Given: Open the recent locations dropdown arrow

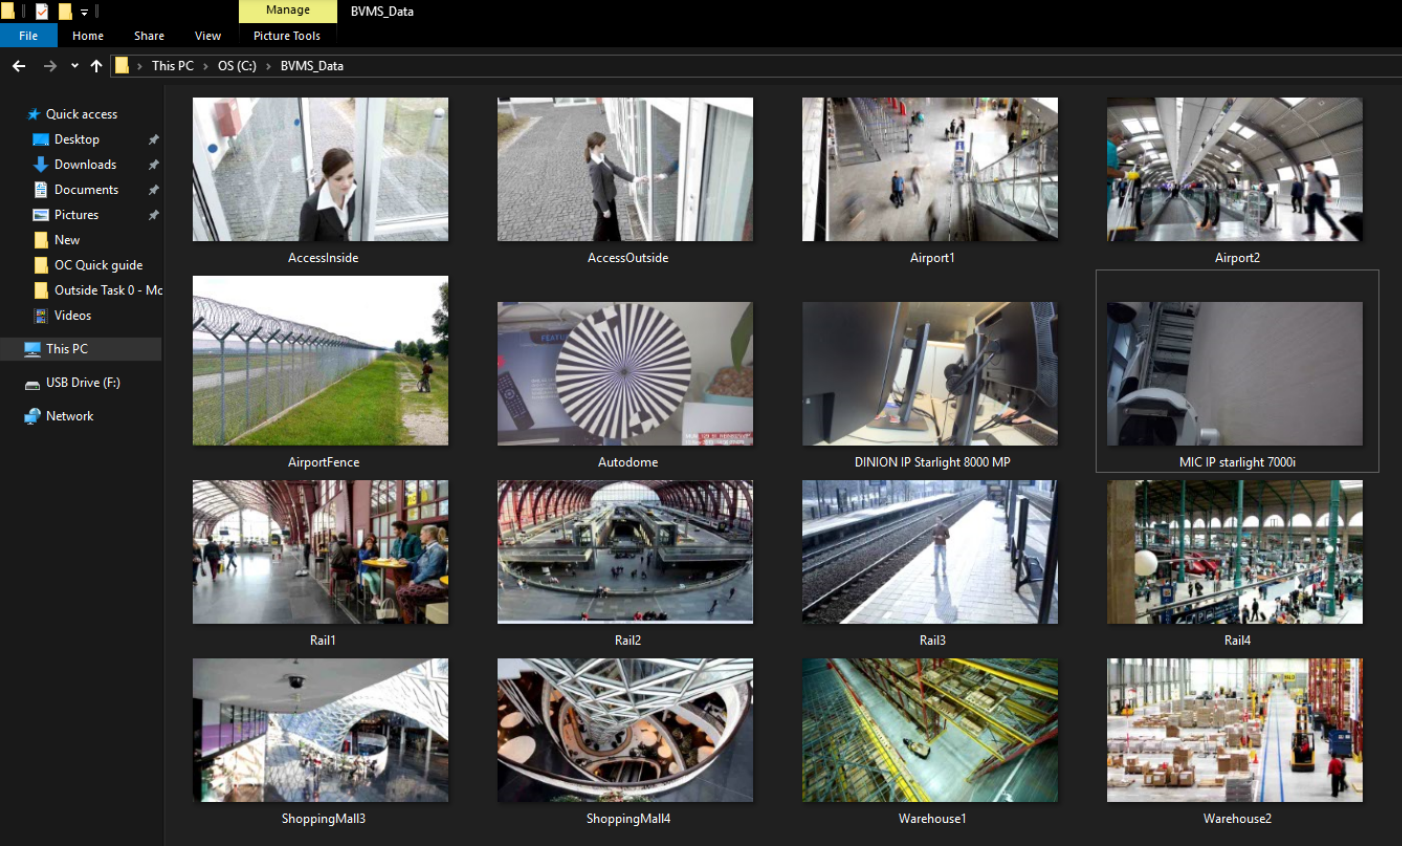Looking at the screenshot, I should coord(74,66).
